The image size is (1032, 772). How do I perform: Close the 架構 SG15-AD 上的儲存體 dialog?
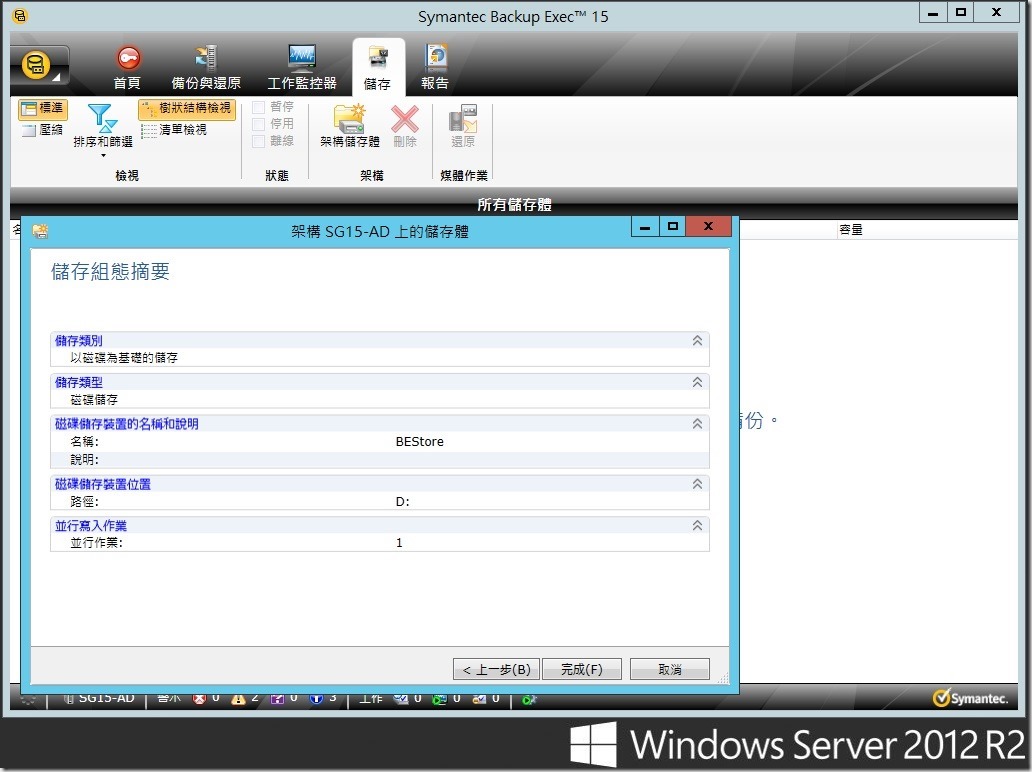pyautogui.click(x=708, y=226)
